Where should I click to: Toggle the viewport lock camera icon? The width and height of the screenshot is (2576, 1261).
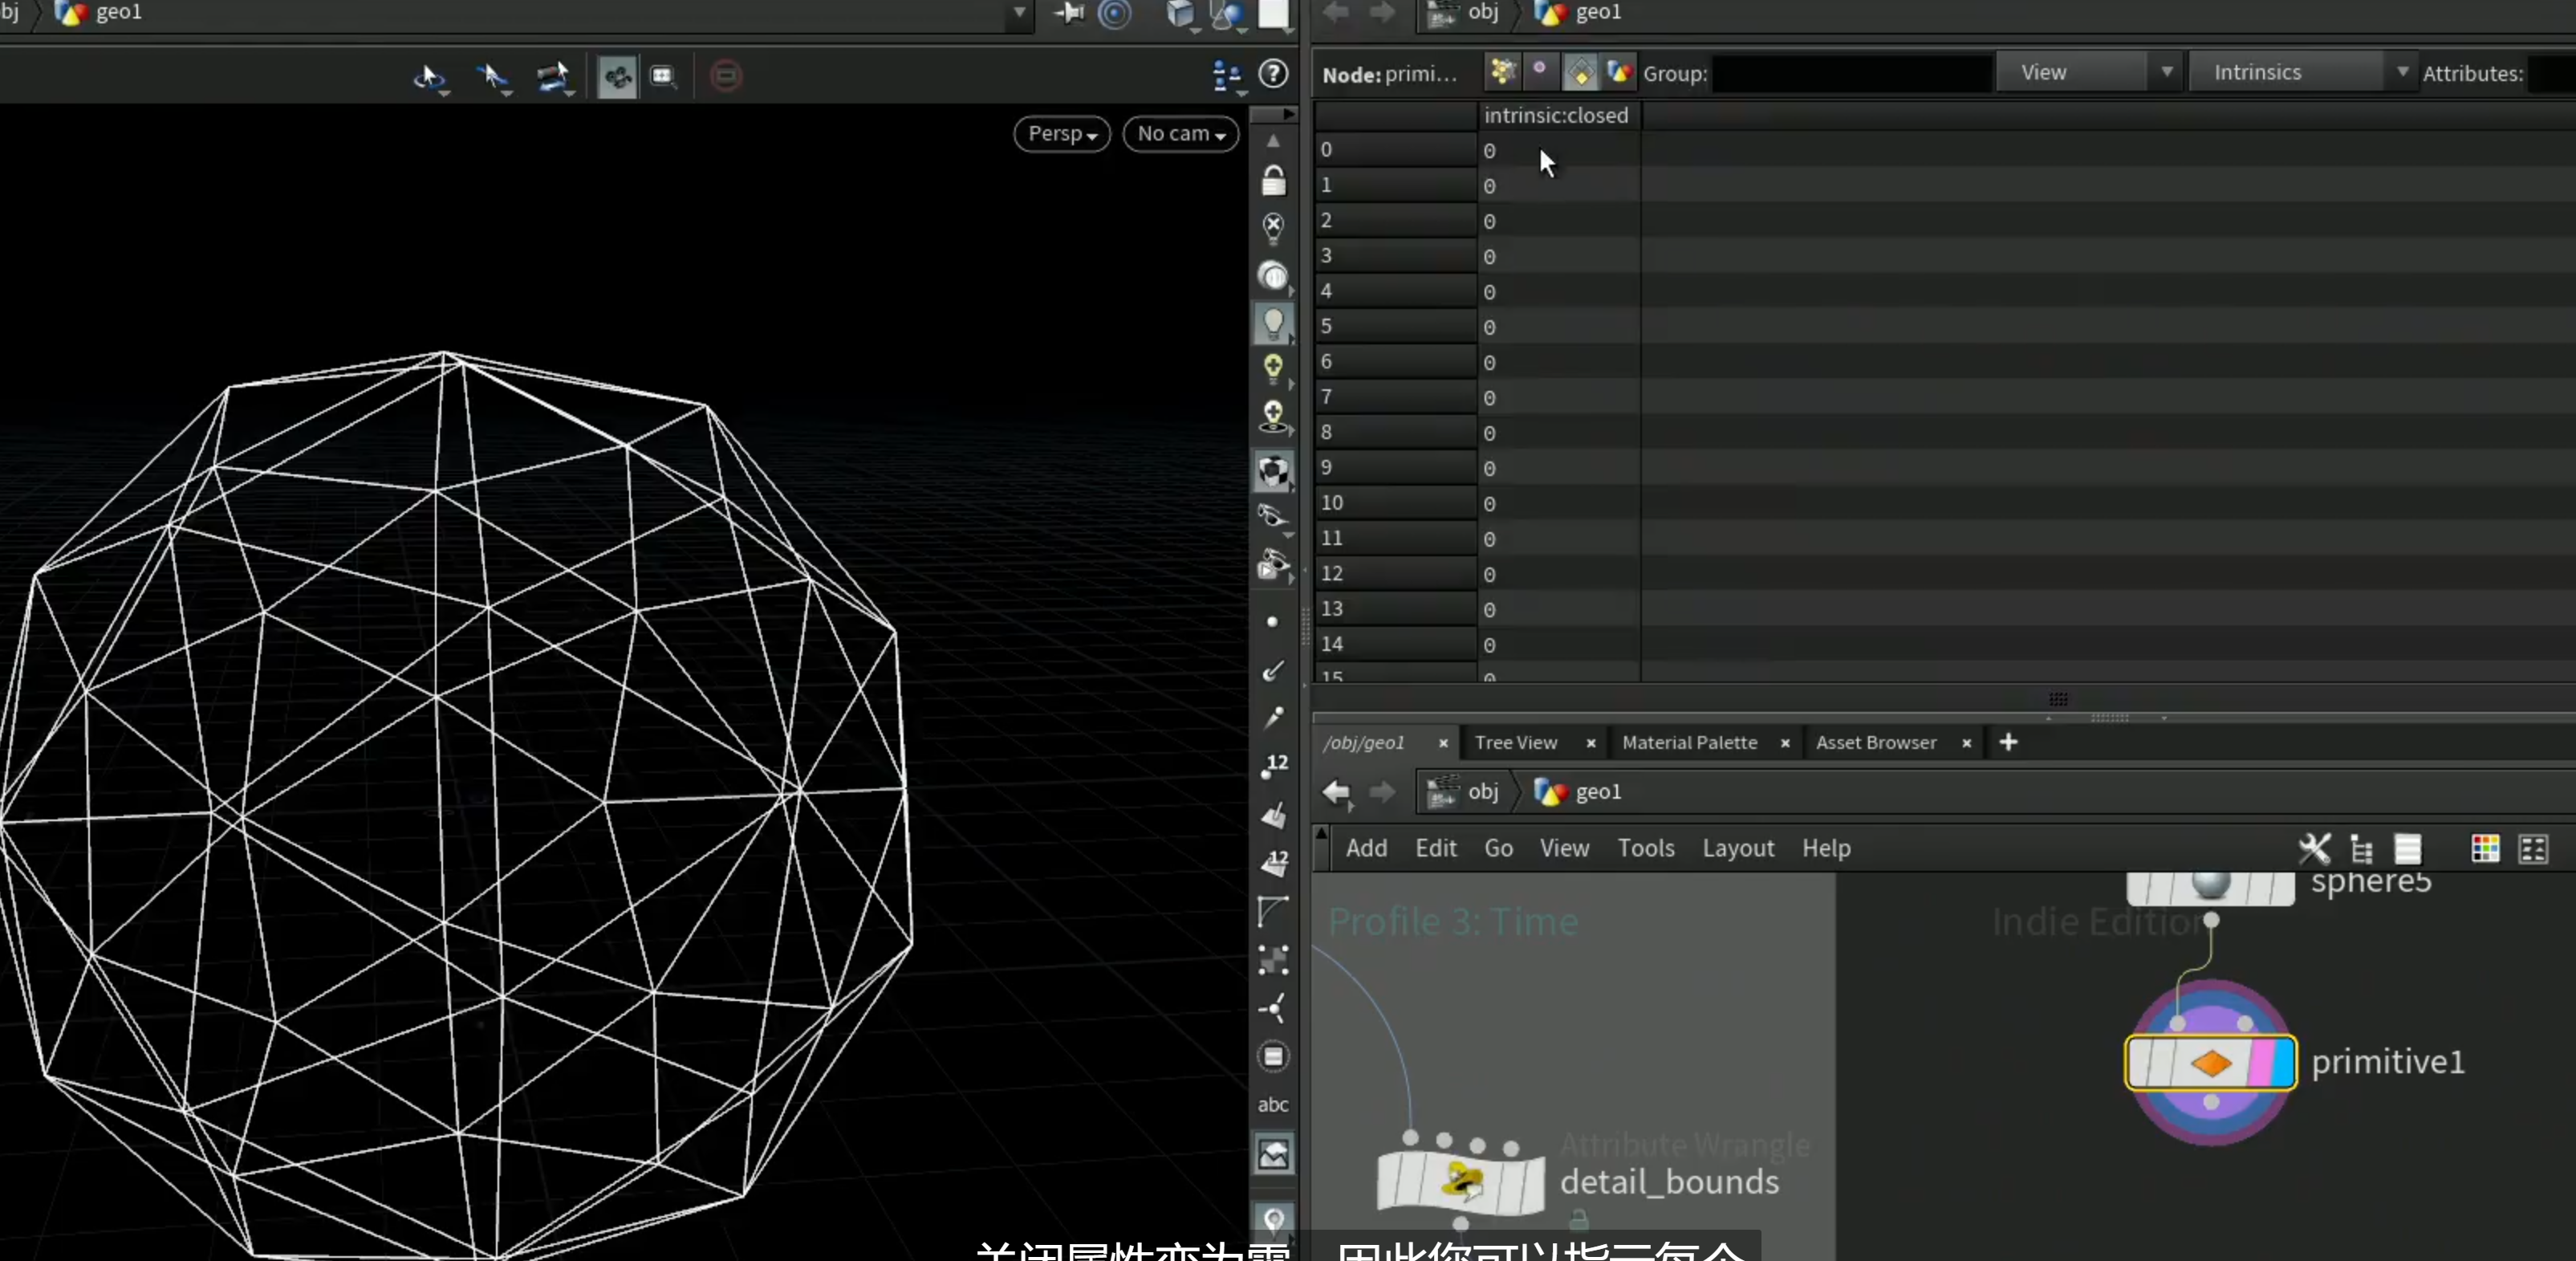coord(1273,181)
